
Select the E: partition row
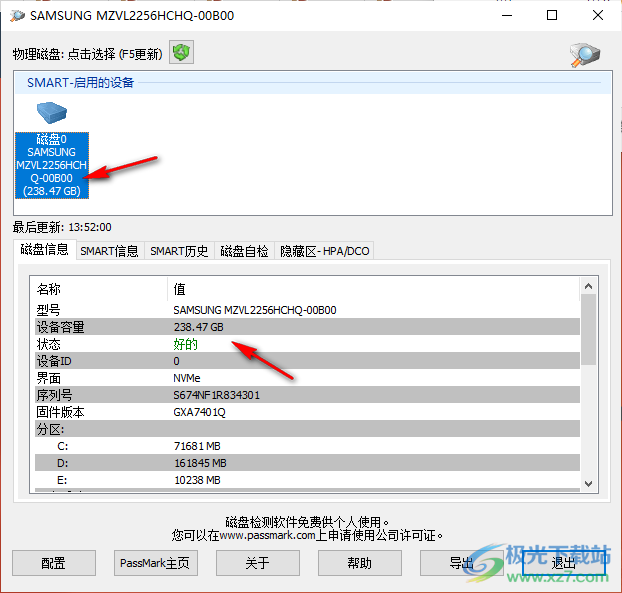307,480
